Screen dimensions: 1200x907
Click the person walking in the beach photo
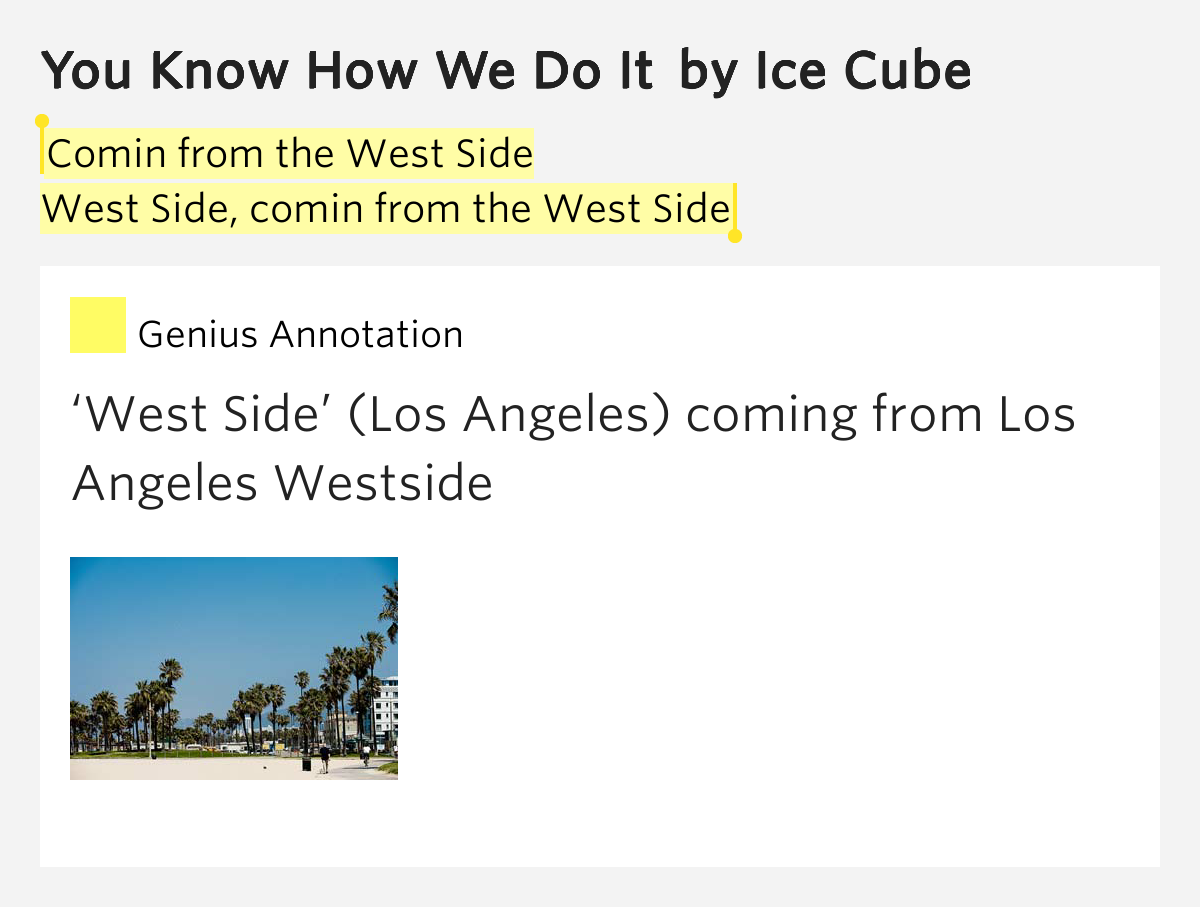325,759
